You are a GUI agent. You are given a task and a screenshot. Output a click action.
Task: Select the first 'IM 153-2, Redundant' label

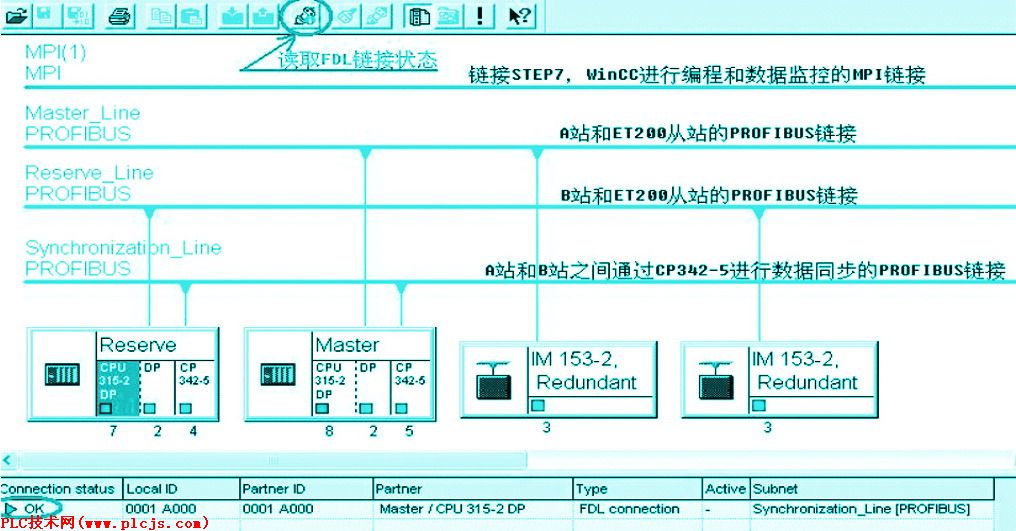[583, 370]
